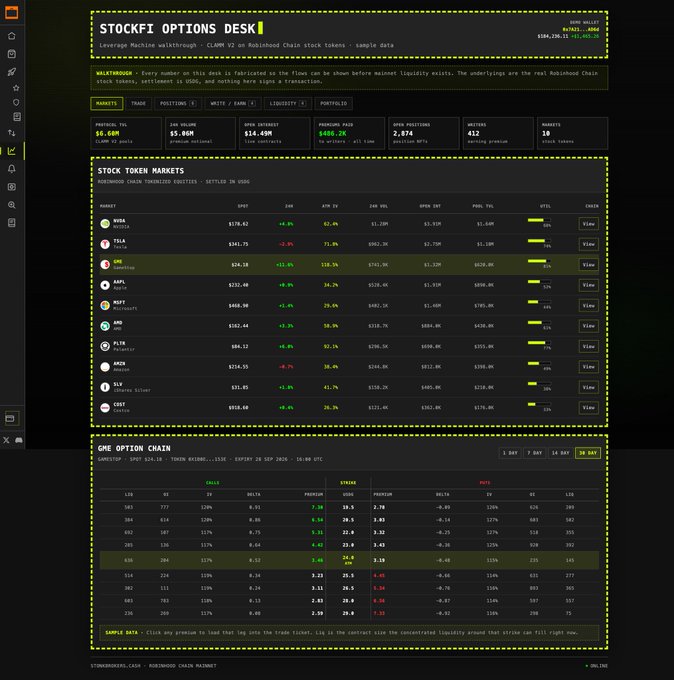Viewport: 674px width, 680px height.
Task: Select the 7 Day expiry option
Action: point(534,453)
